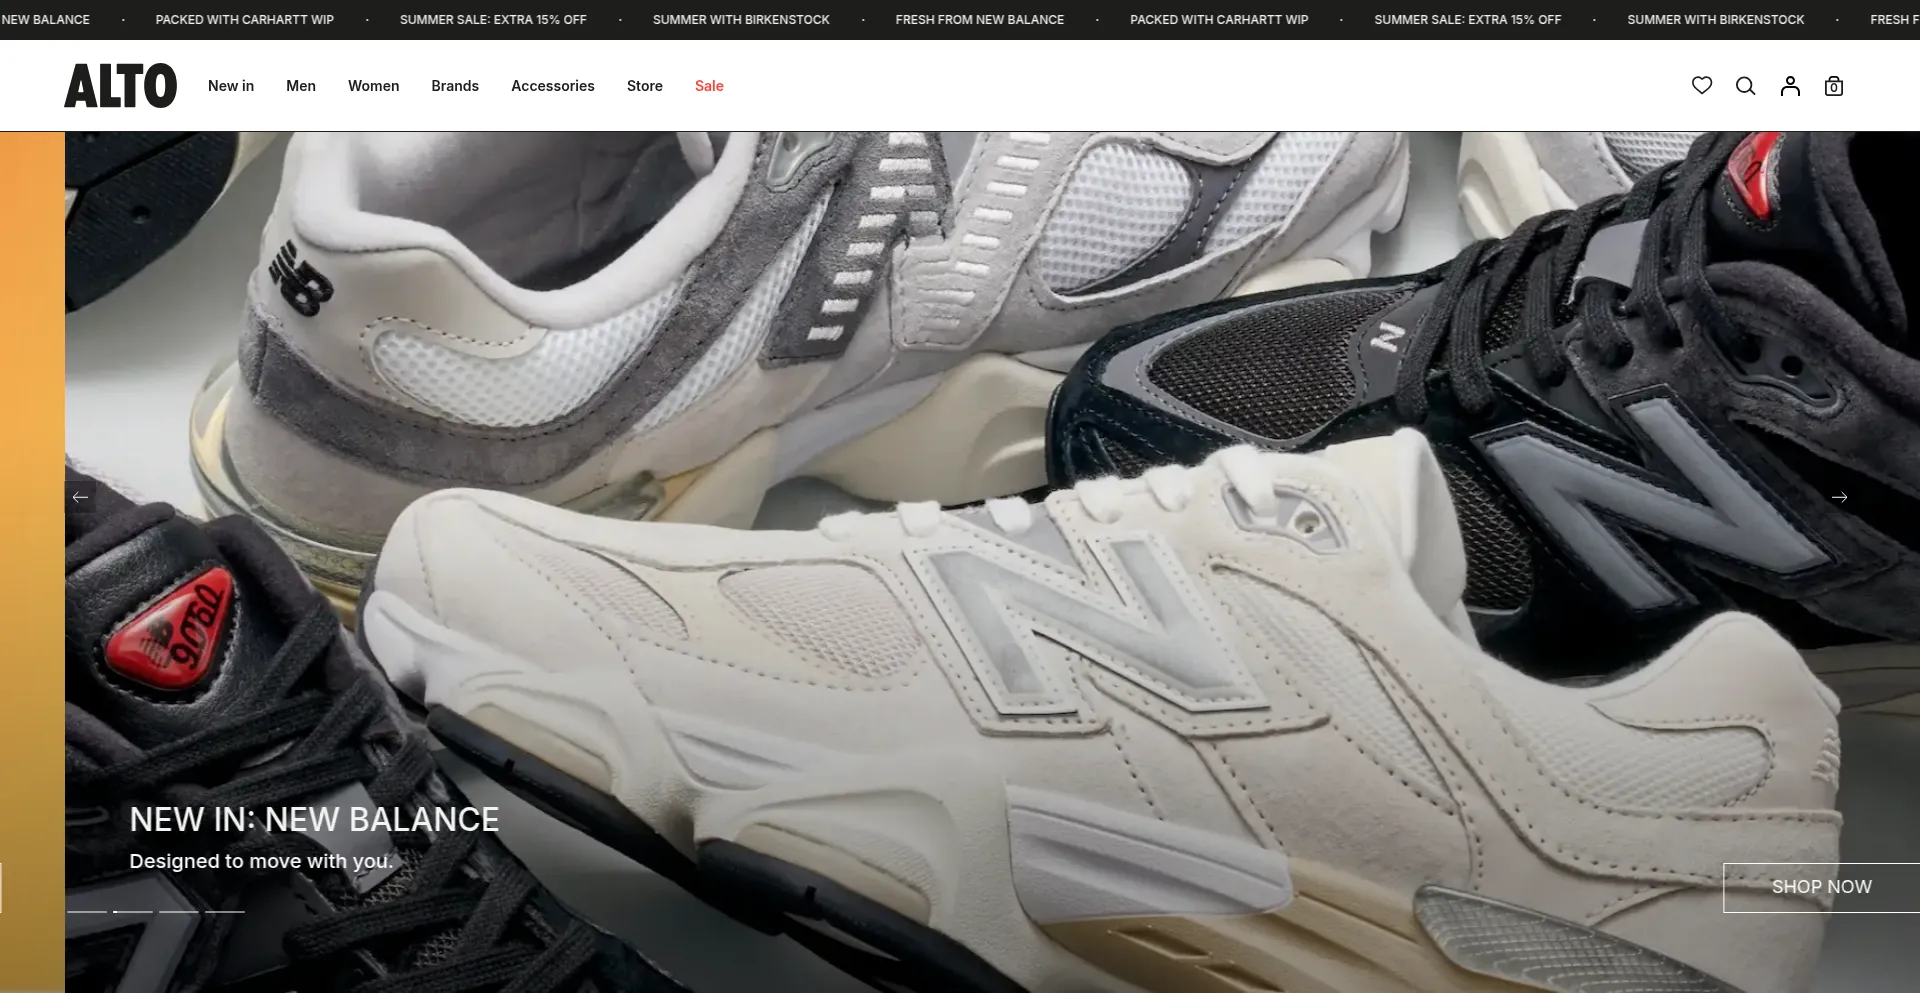This screenshot has height=993, width=1920.
Task: Open the Accessories menu
Action: tap(552, 86)
